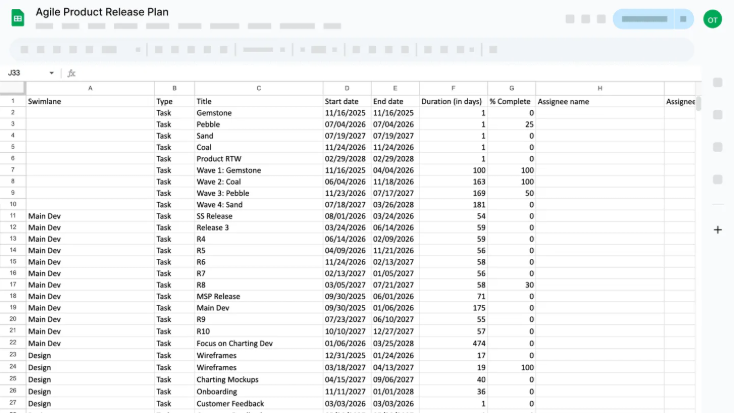Expand the Name box dropdown arrow
Image resolution: width=734 pixels, height=413 pixels.
click(x=52, y=73)
